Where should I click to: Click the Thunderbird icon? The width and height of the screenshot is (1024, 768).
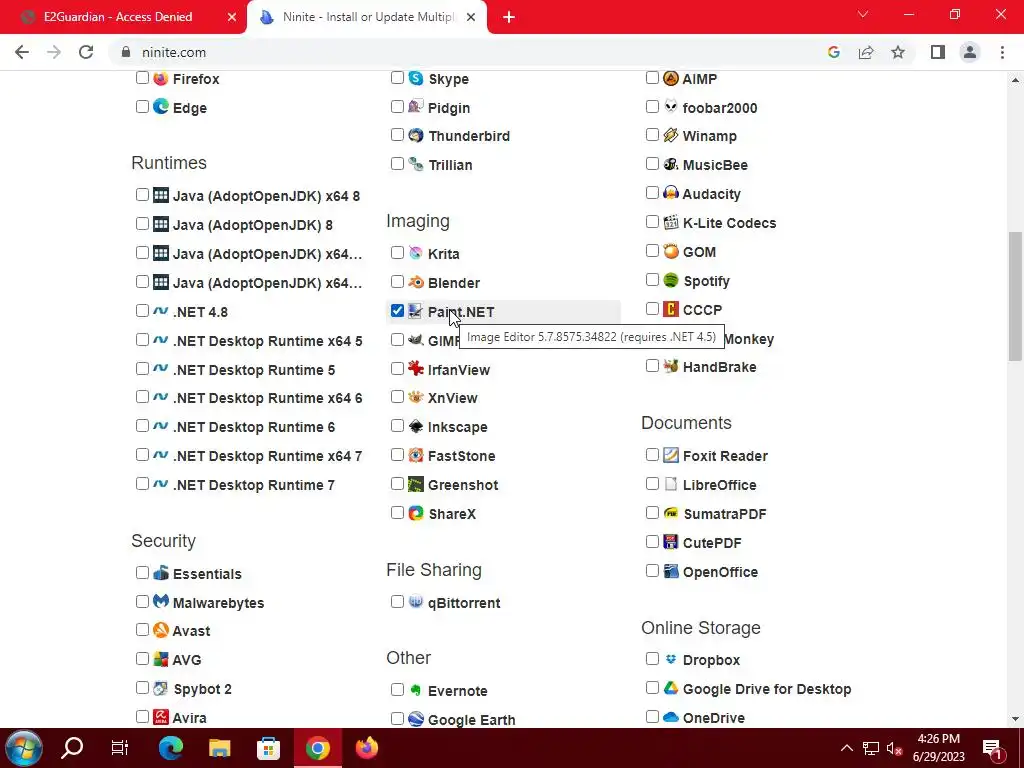[416, 135]
